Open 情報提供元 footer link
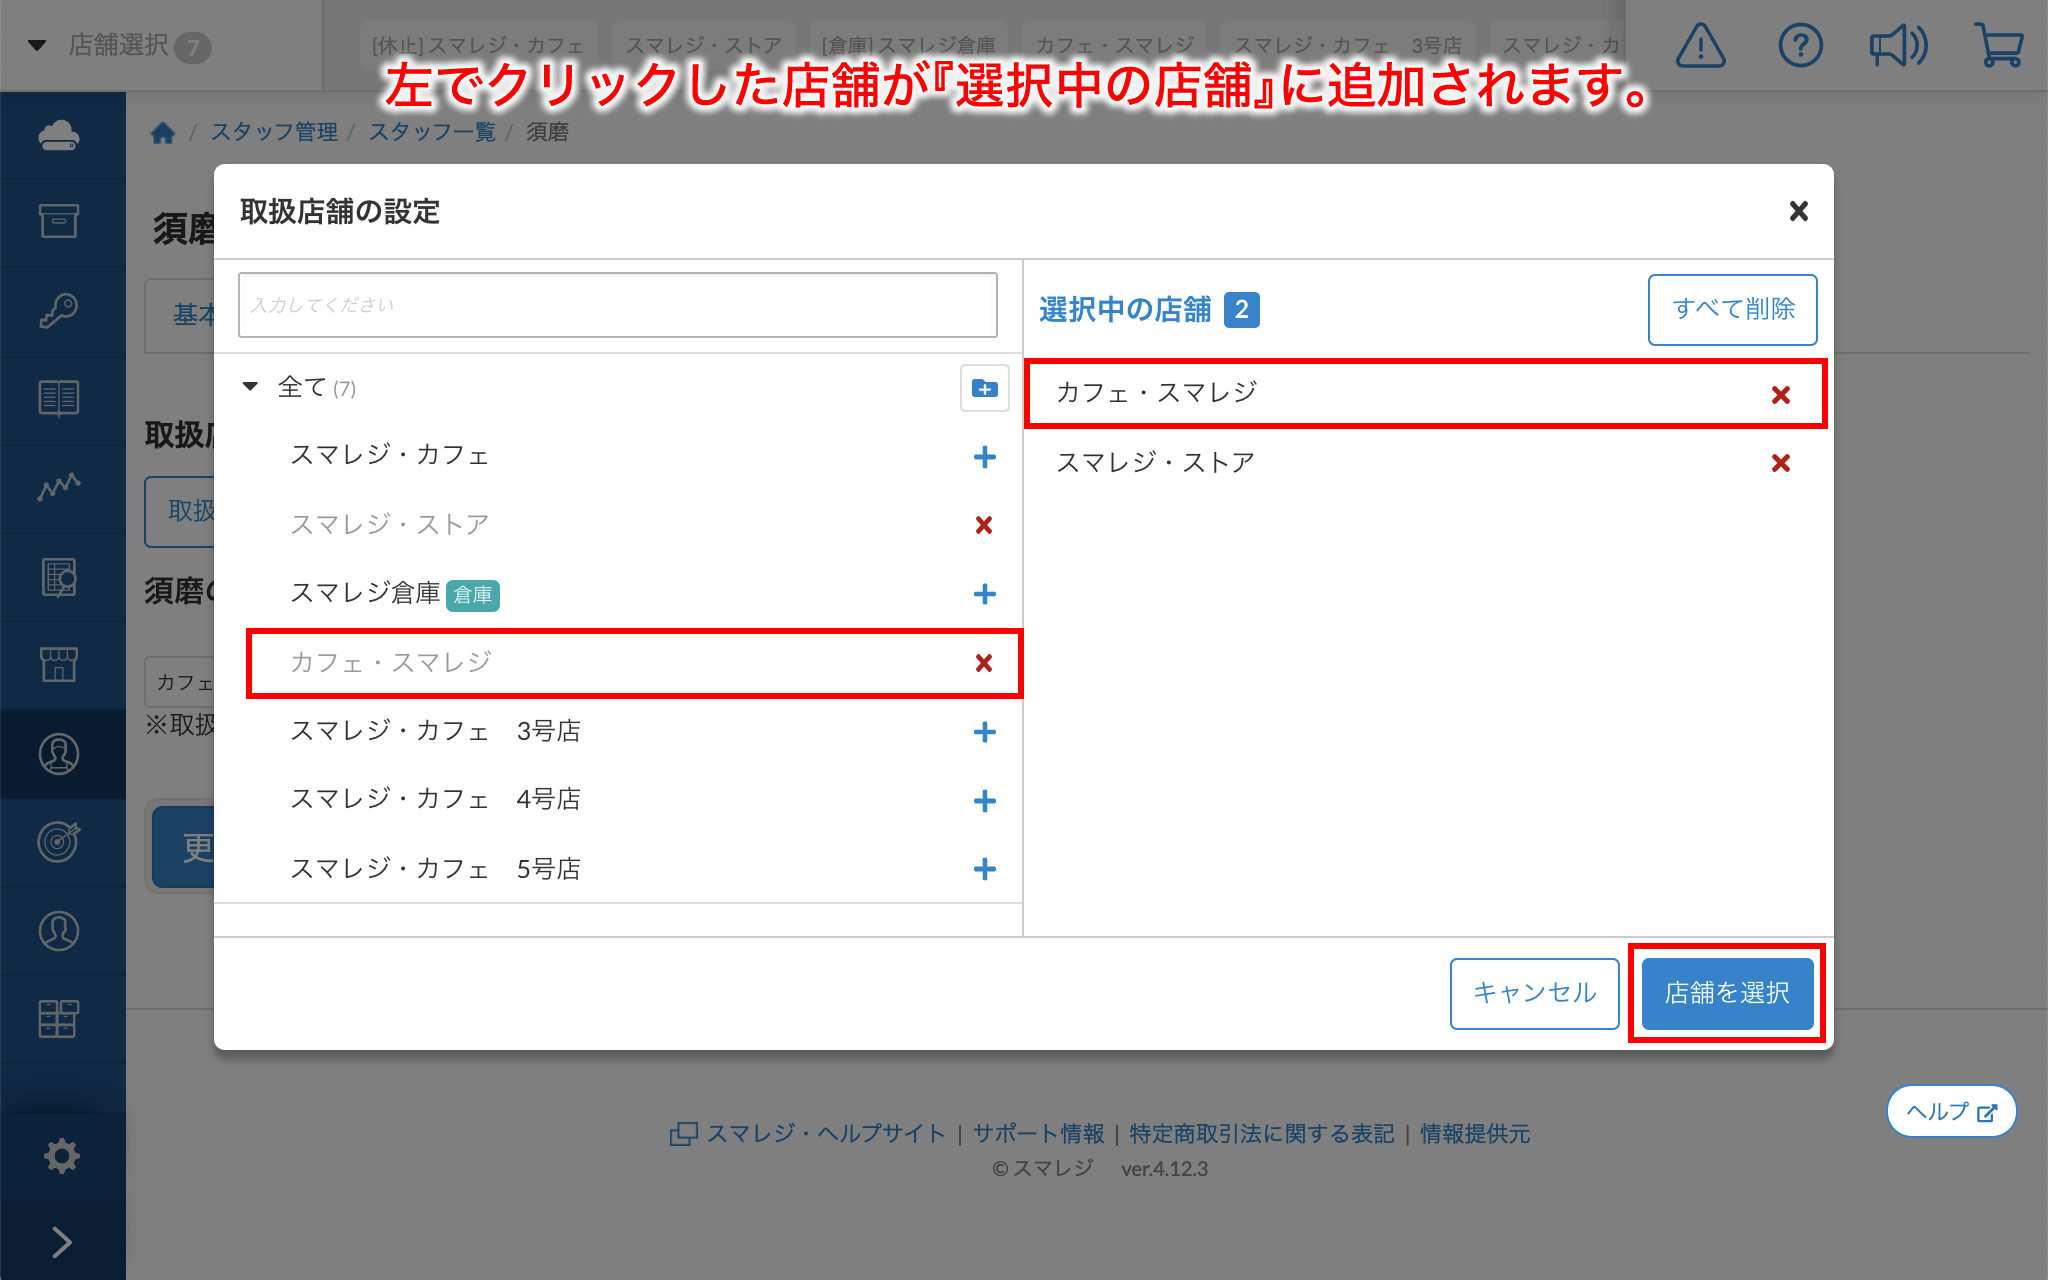Image resolution: width=2048 pixels, height=1280 pixels. 1475,1133
